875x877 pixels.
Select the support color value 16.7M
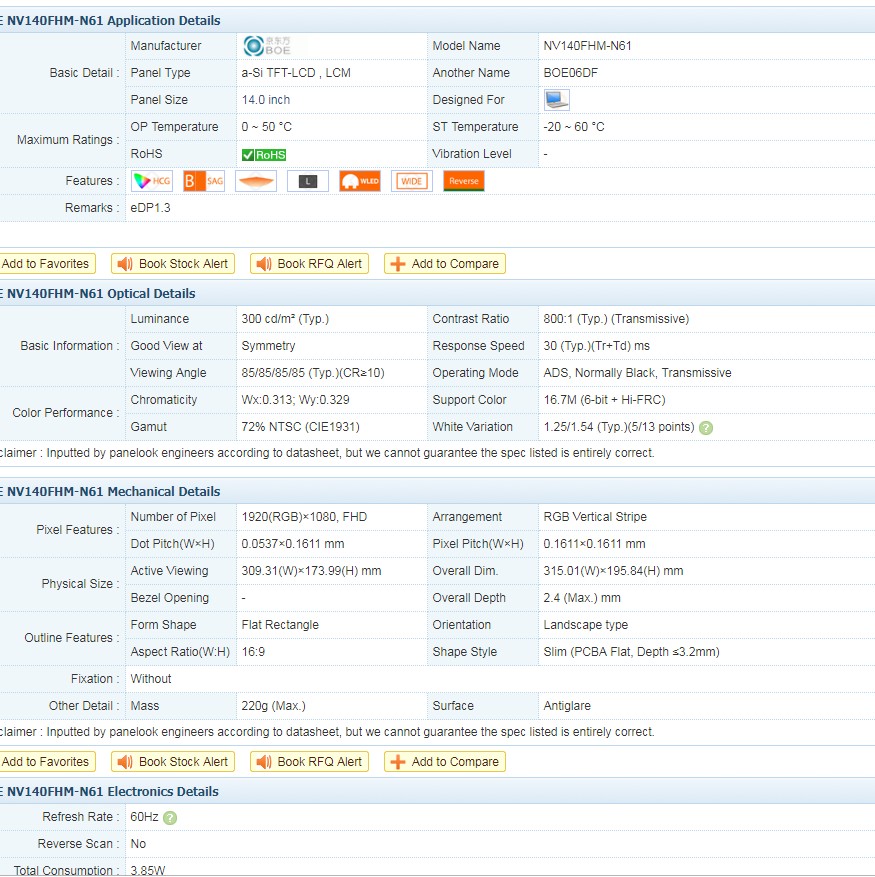point(604,400)
